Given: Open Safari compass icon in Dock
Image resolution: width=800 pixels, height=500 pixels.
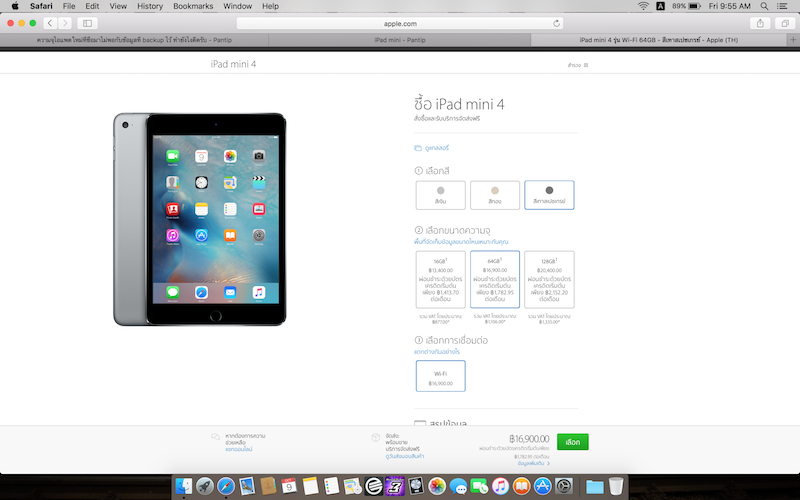Looking at the screenshot, I should (x=226, y=486).
